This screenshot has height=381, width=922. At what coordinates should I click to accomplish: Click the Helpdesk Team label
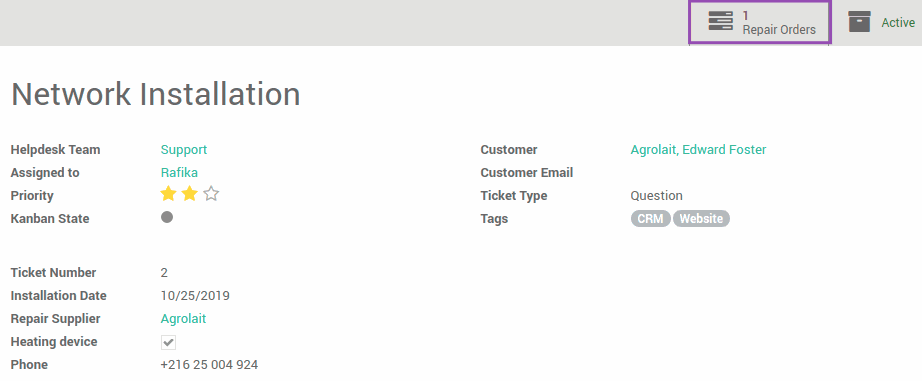click(x=55, y=149)
